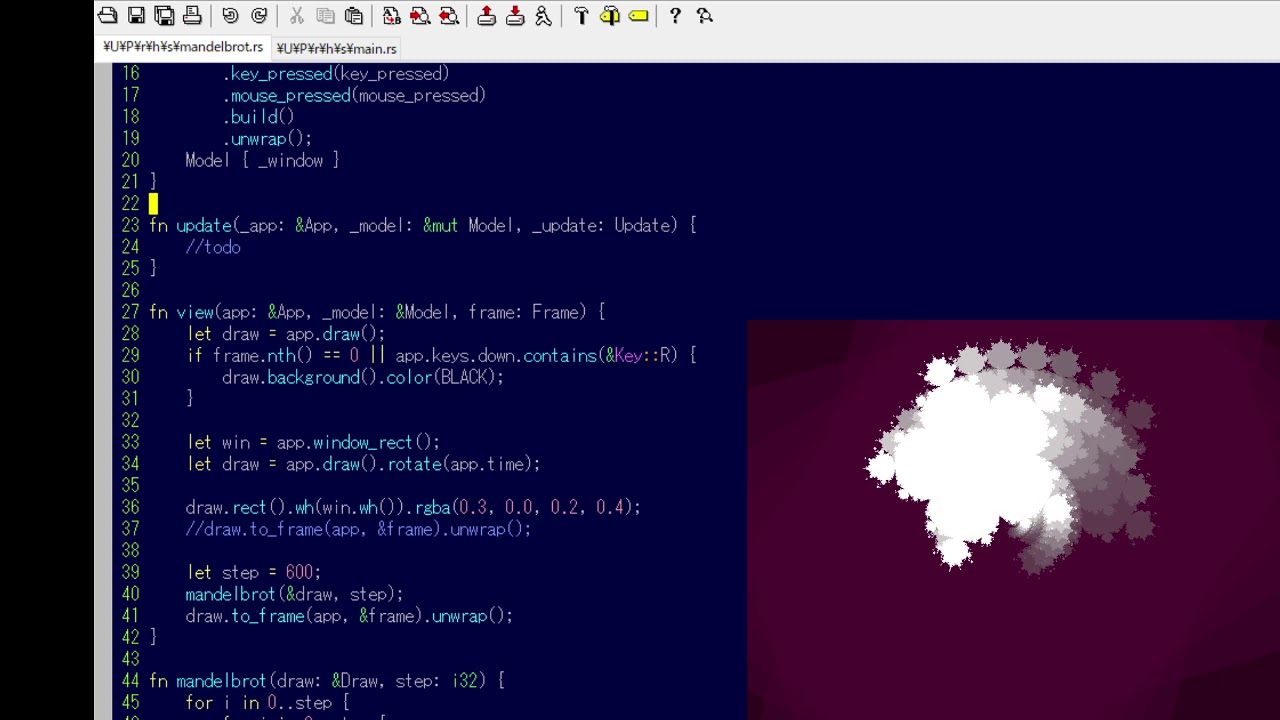Click the red down-arrow tray icon
Screen dimensions: 1280x720
(515, 16)
